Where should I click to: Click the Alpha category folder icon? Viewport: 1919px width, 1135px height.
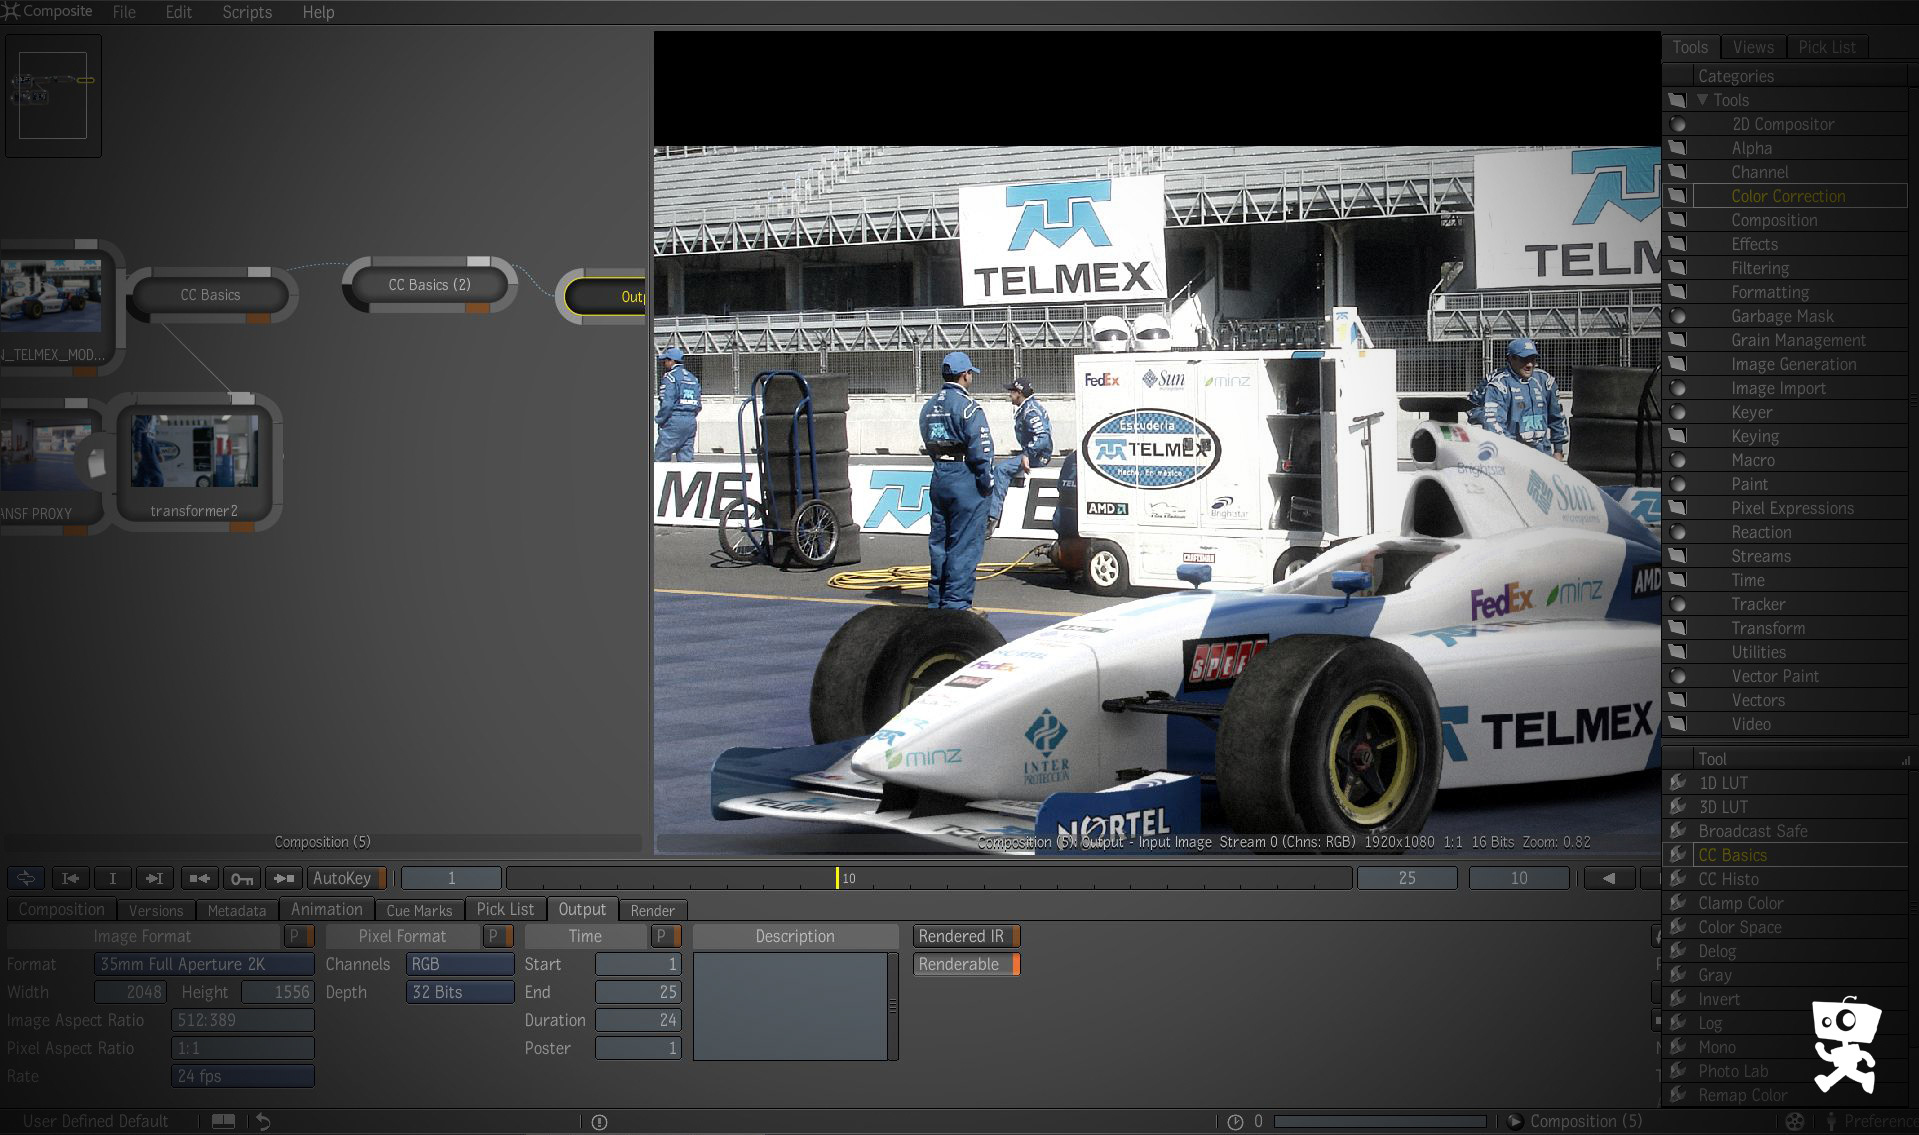pos(1677,148)
